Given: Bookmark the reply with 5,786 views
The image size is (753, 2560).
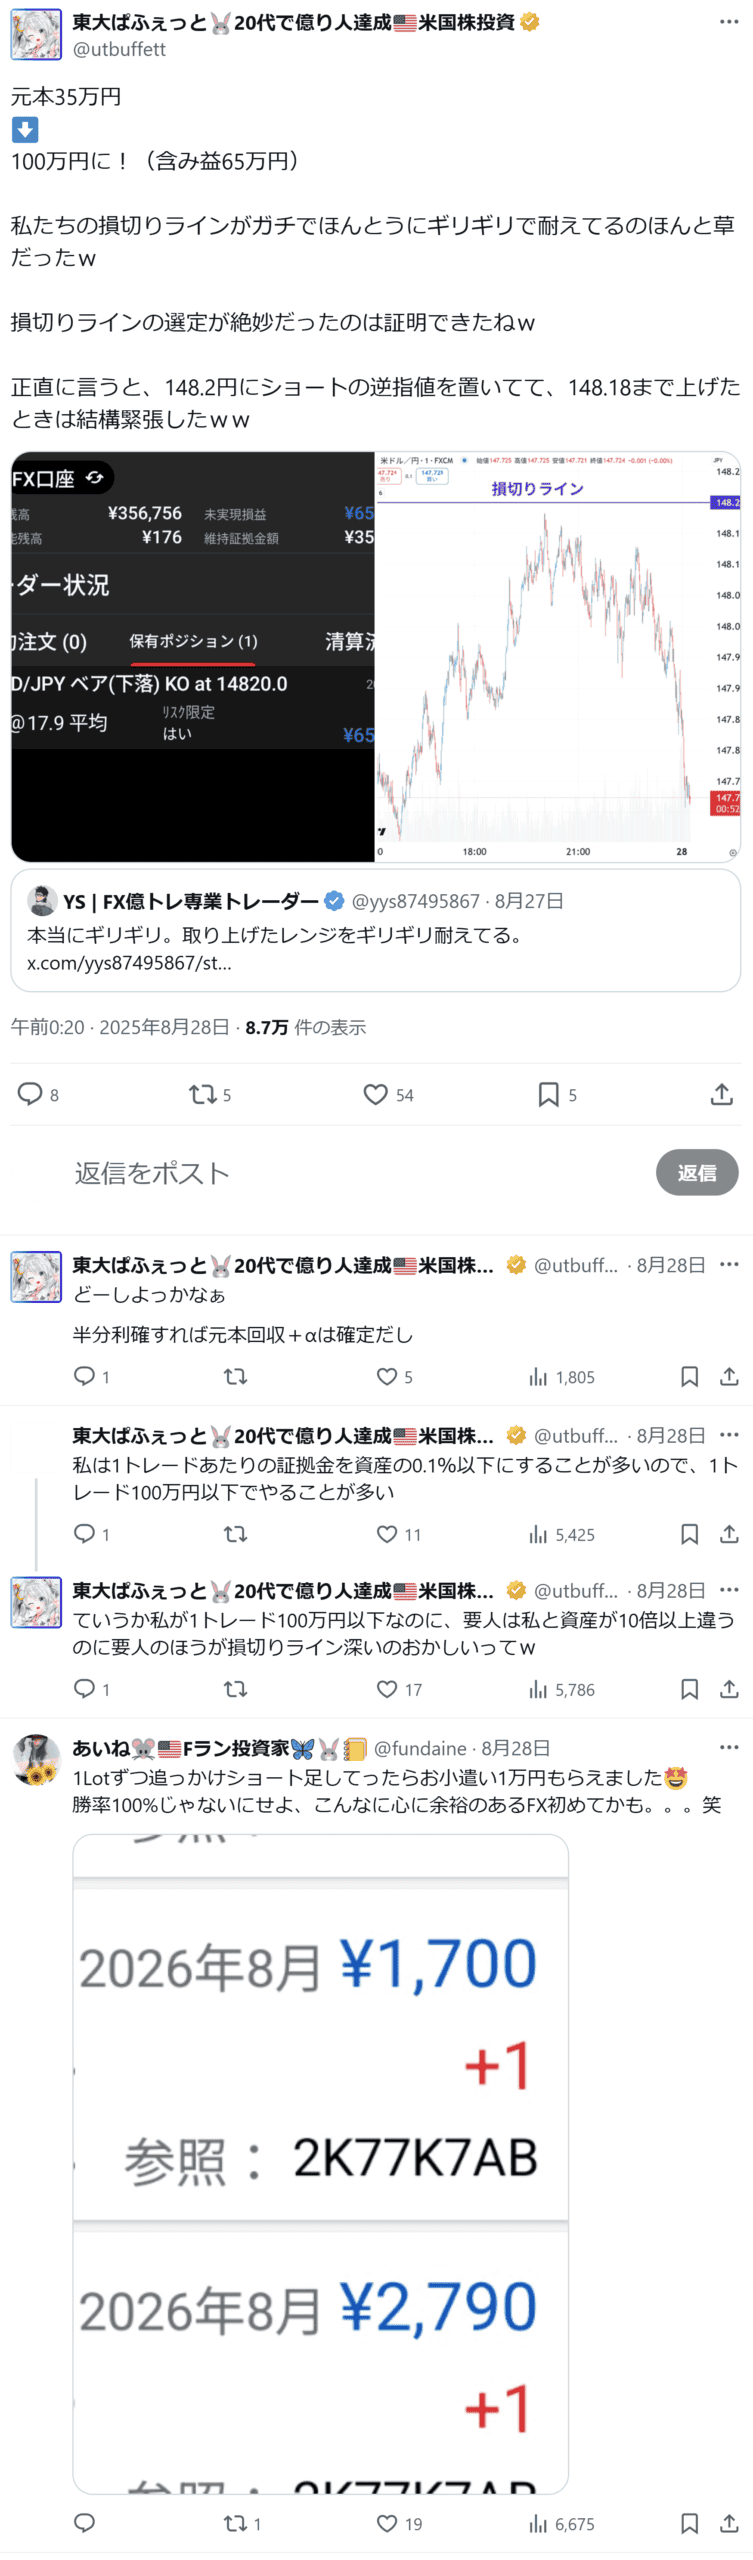Looking at the screenshot, I should [689, 1689].
